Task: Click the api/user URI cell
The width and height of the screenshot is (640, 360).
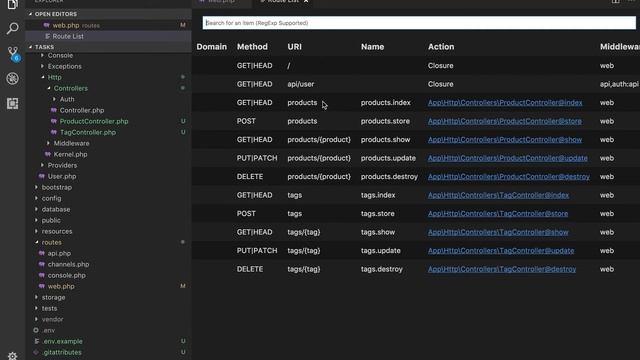Action: 300,84
